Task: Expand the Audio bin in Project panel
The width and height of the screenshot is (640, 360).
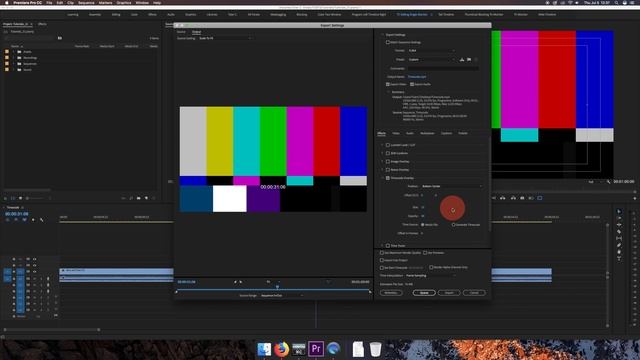Action: (13, 52)
